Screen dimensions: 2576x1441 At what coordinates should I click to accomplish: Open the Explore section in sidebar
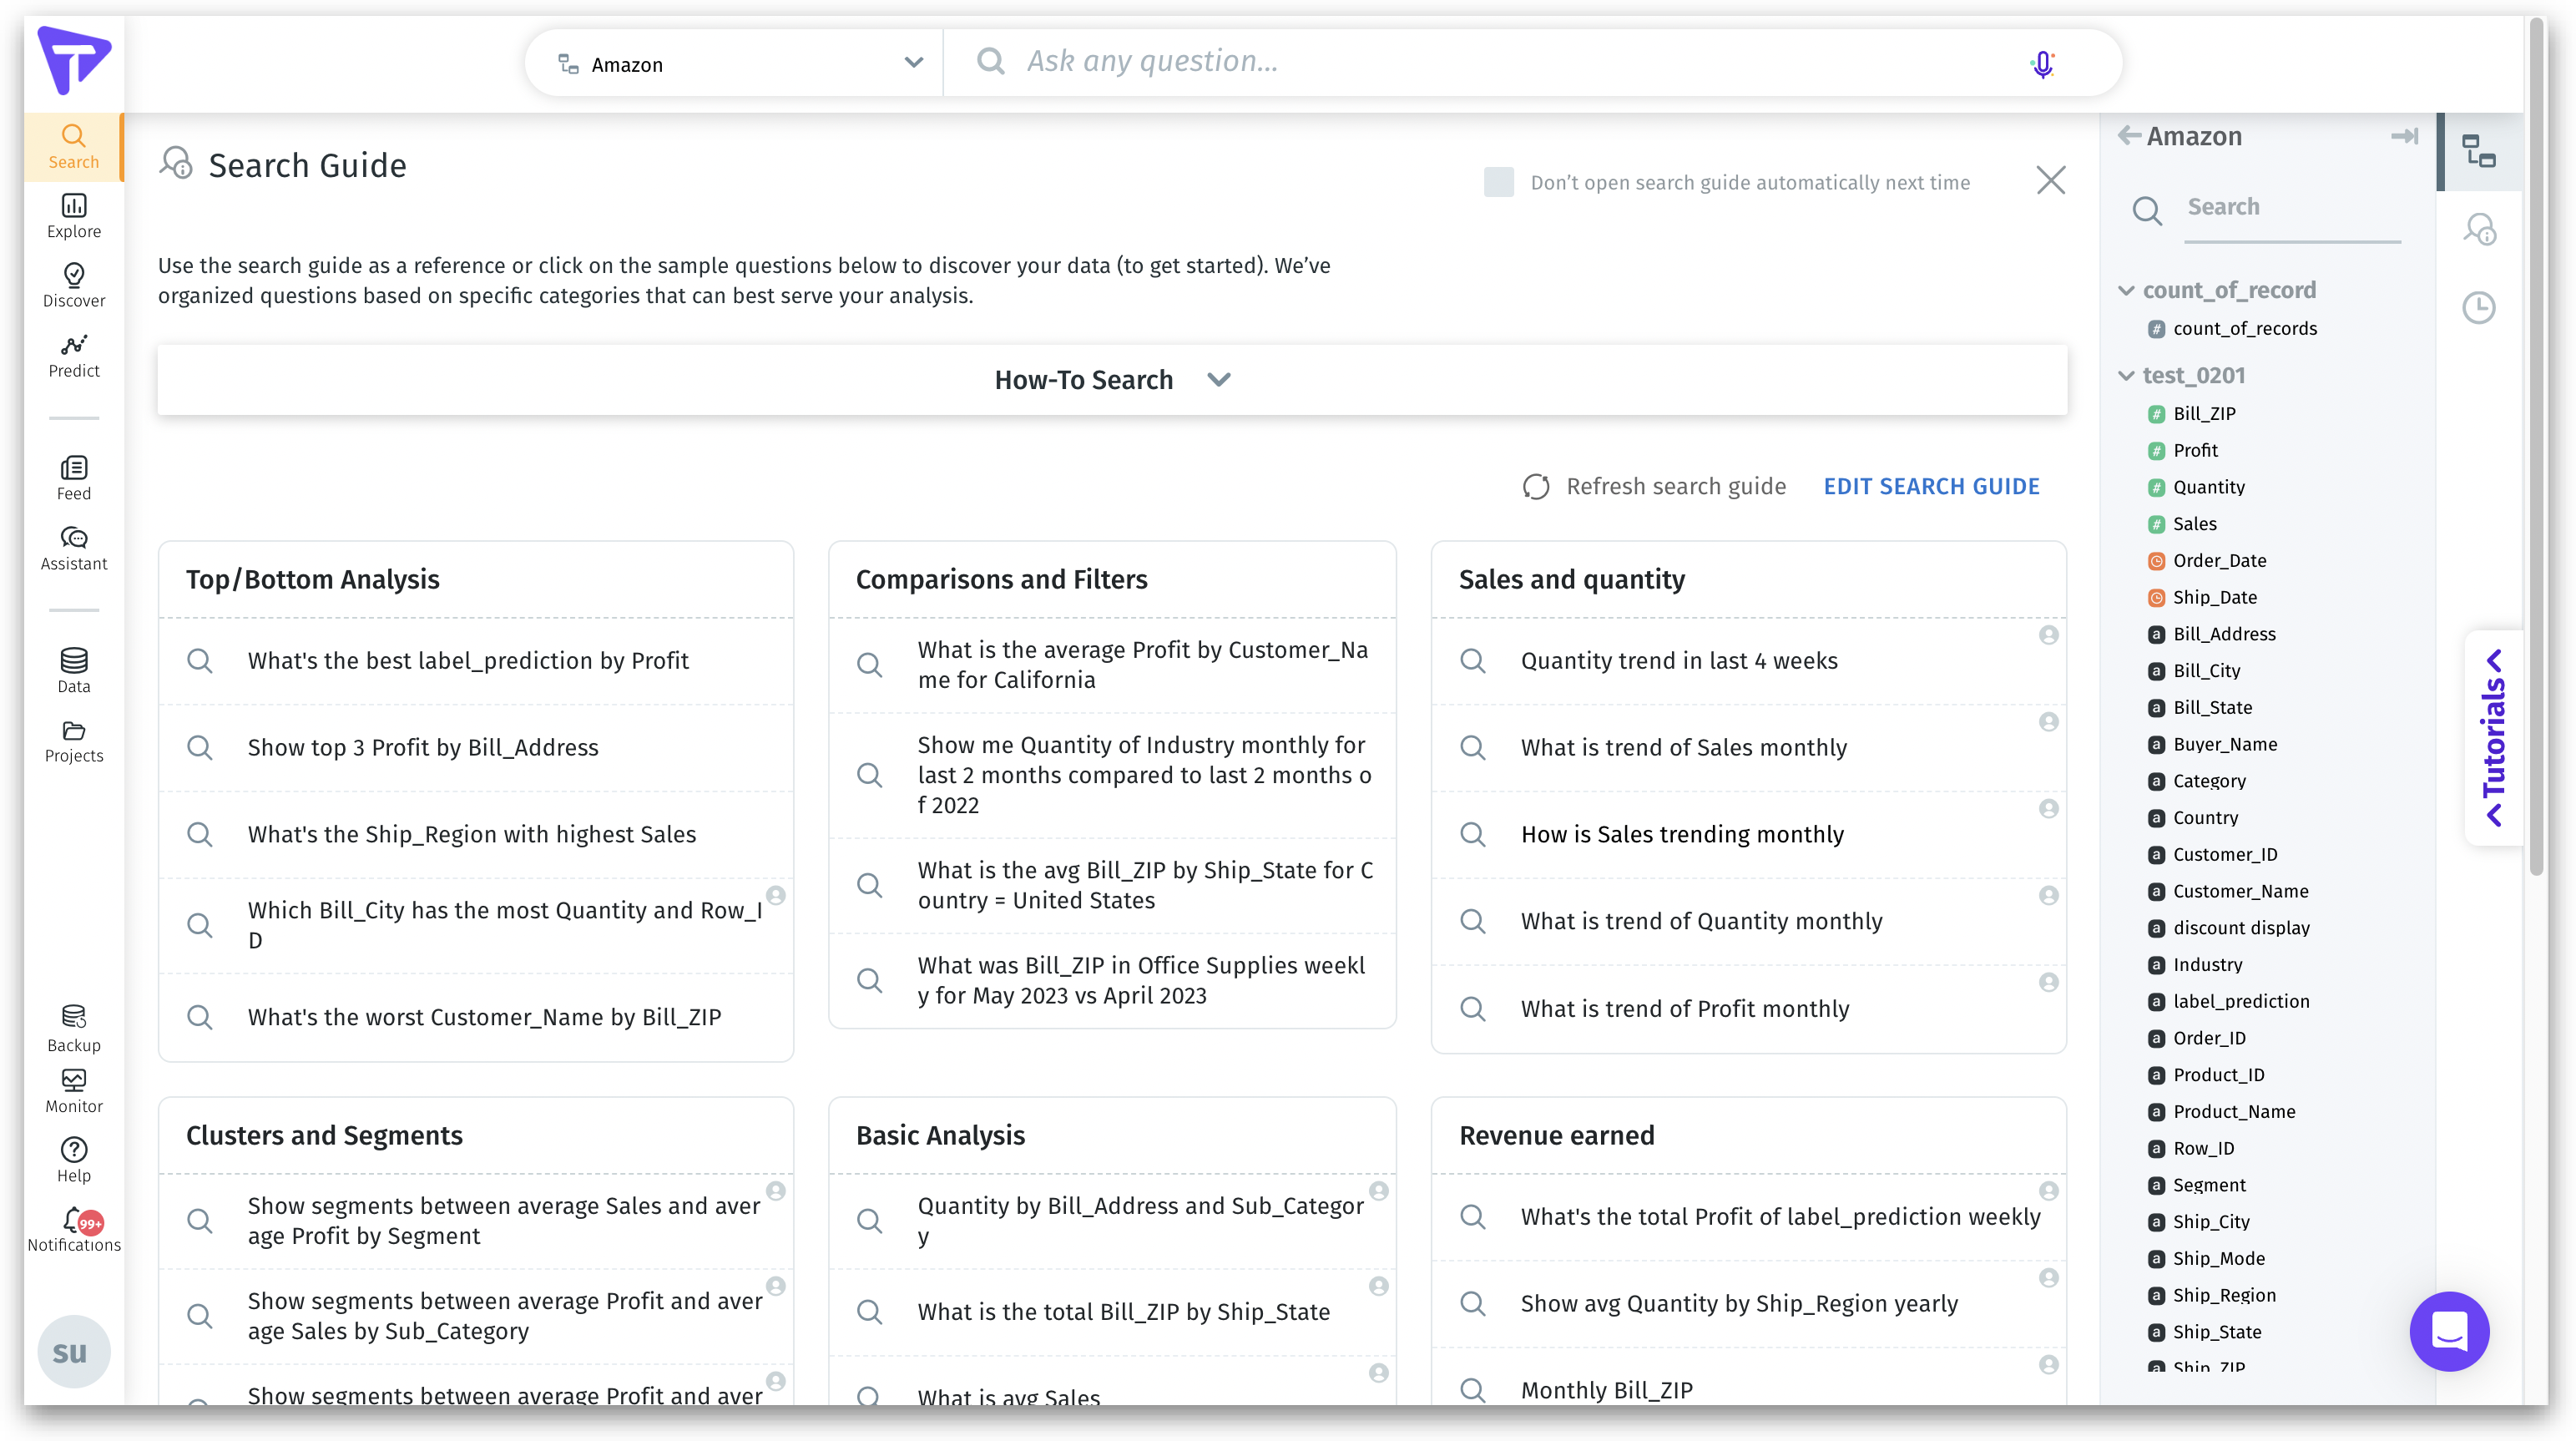click(x=74, y=215)
